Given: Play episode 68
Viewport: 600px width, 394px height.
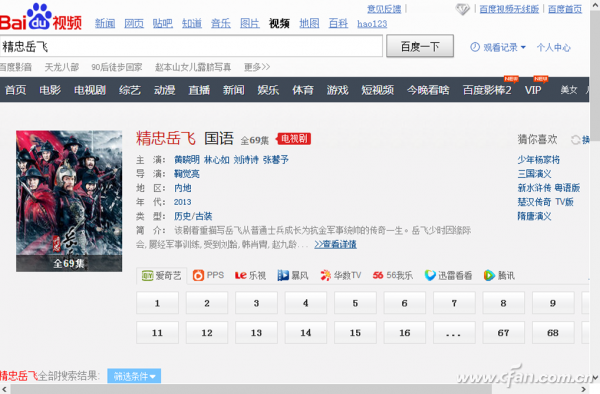Looking at the screenshot, I should coord(553,333).
